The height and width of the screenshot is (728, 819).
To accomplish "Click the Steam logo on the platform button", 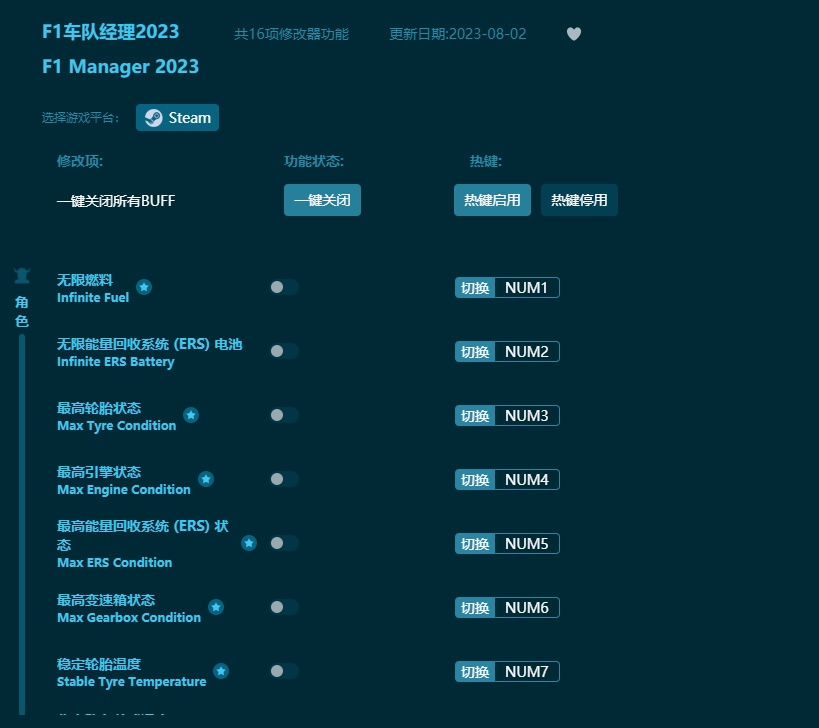I will tap(153, 117).
